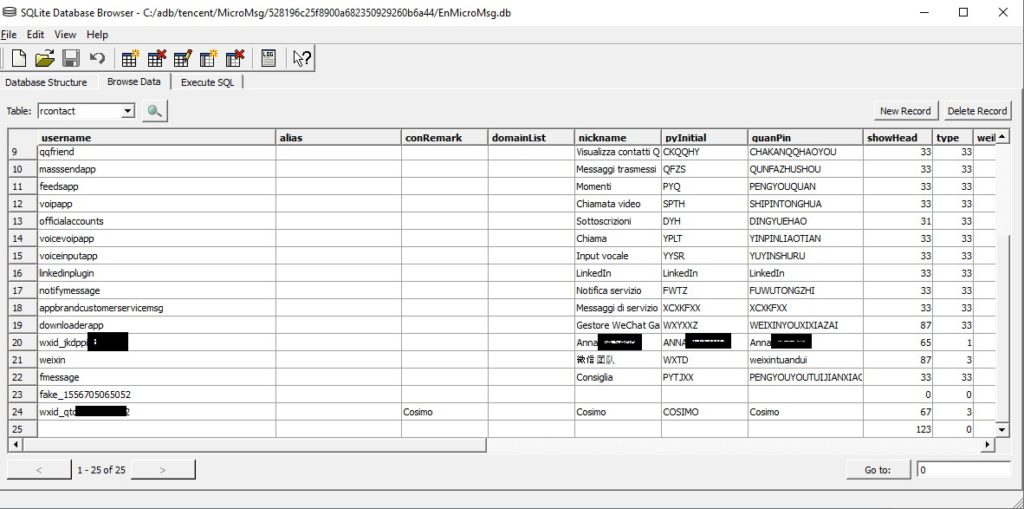
Task: Click the 'SHIPINTONGHUA' quanPin cell
Action: coord(805,204)
